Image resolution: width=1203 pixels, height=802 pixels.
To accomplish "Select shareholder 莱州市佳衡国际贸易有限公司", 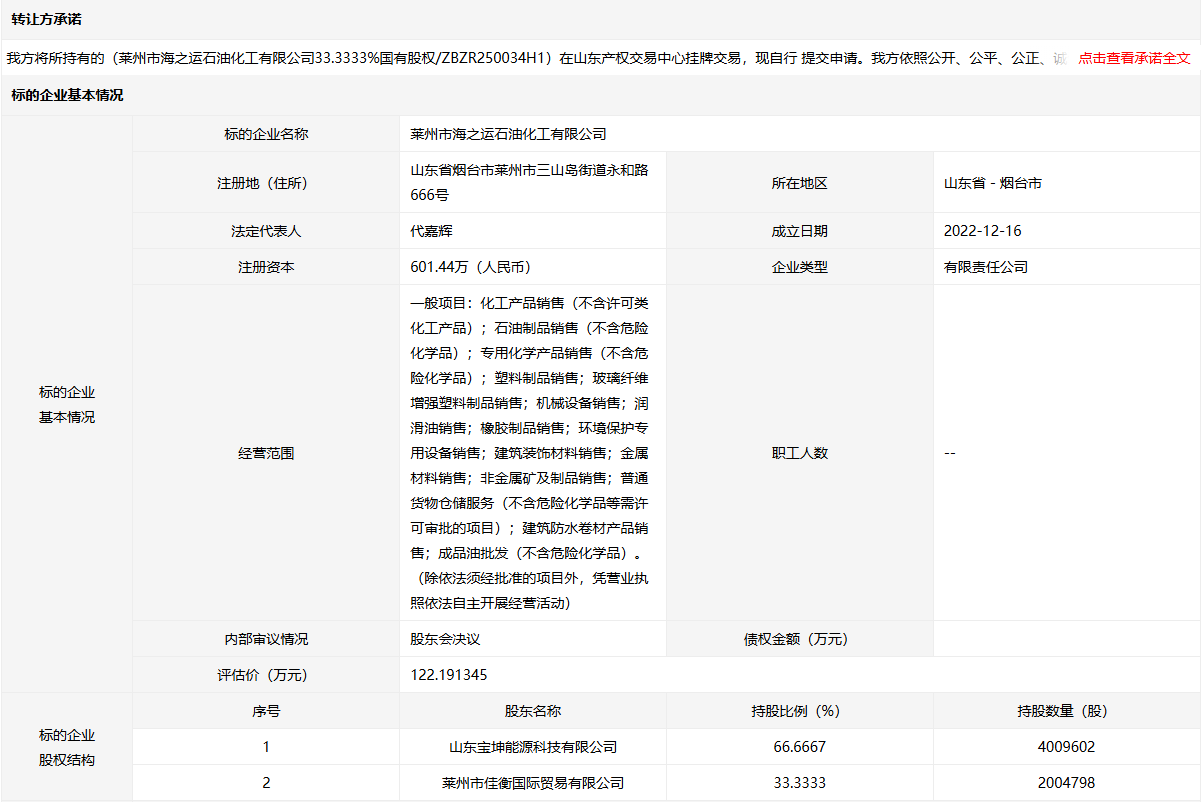I will point(533,783).
